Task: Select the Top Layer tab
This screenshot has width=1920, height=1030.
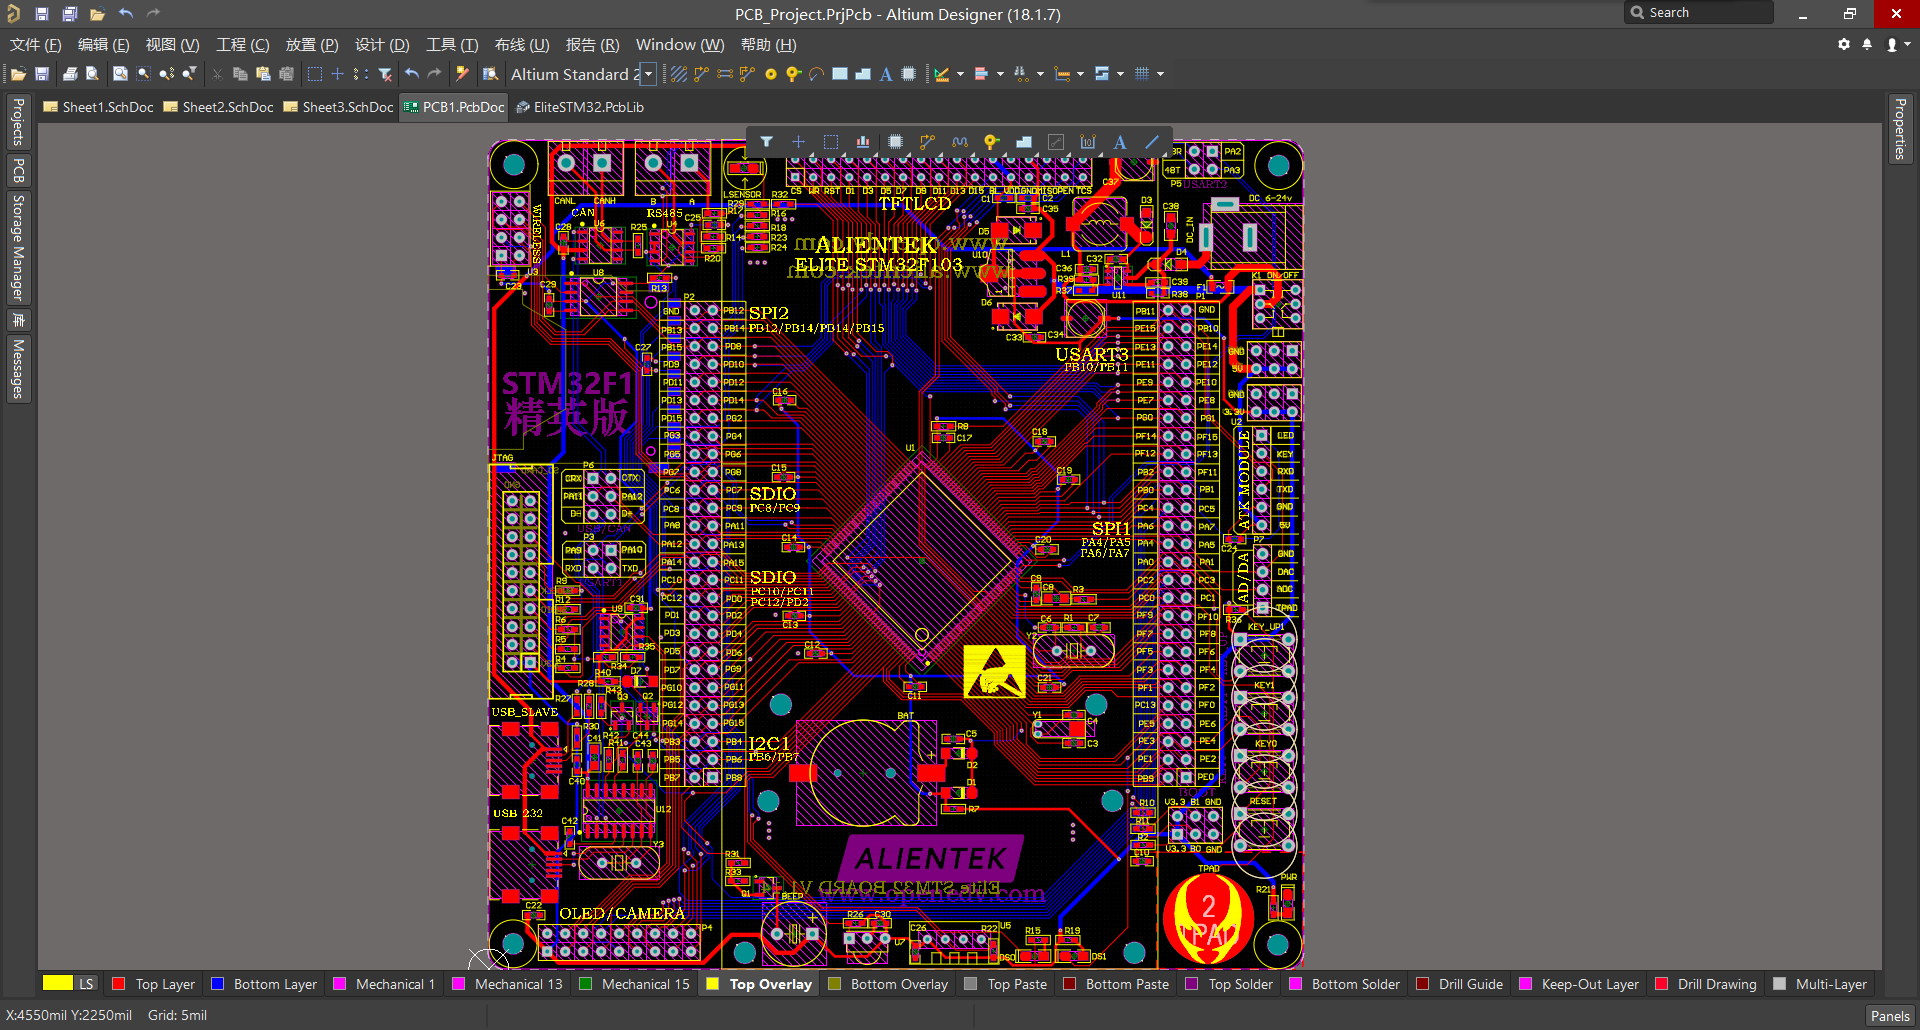Action: (x=154, y=984)
